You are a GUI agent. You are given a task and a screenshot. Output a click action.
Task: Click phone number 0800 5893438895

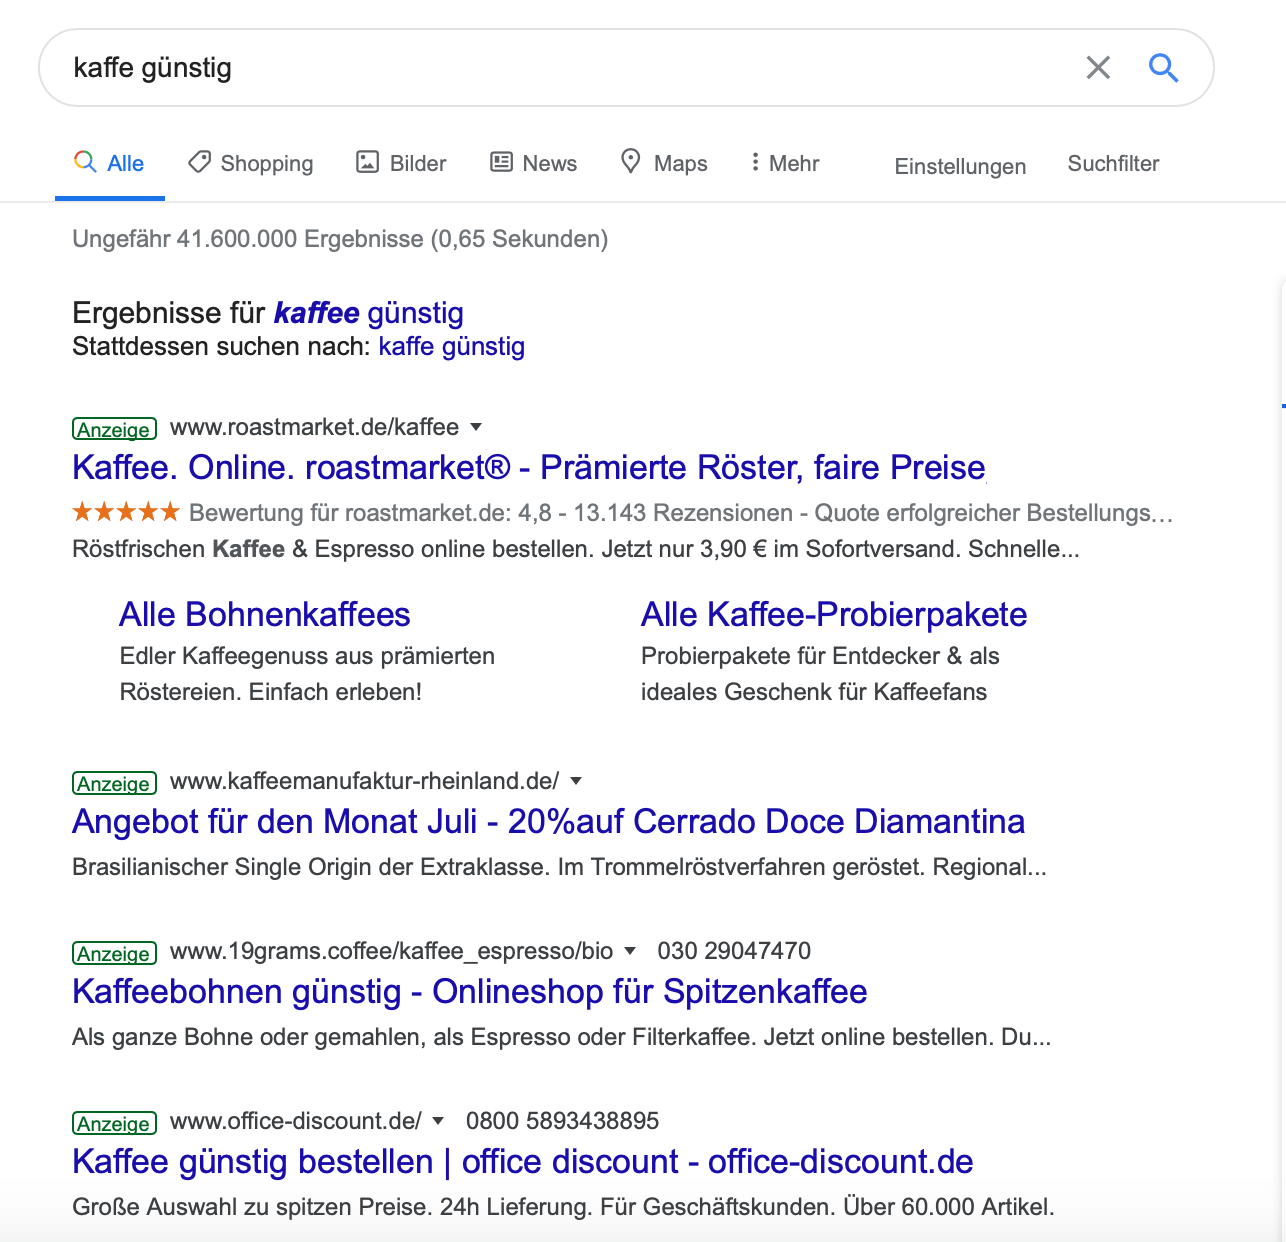point(562,1121)
